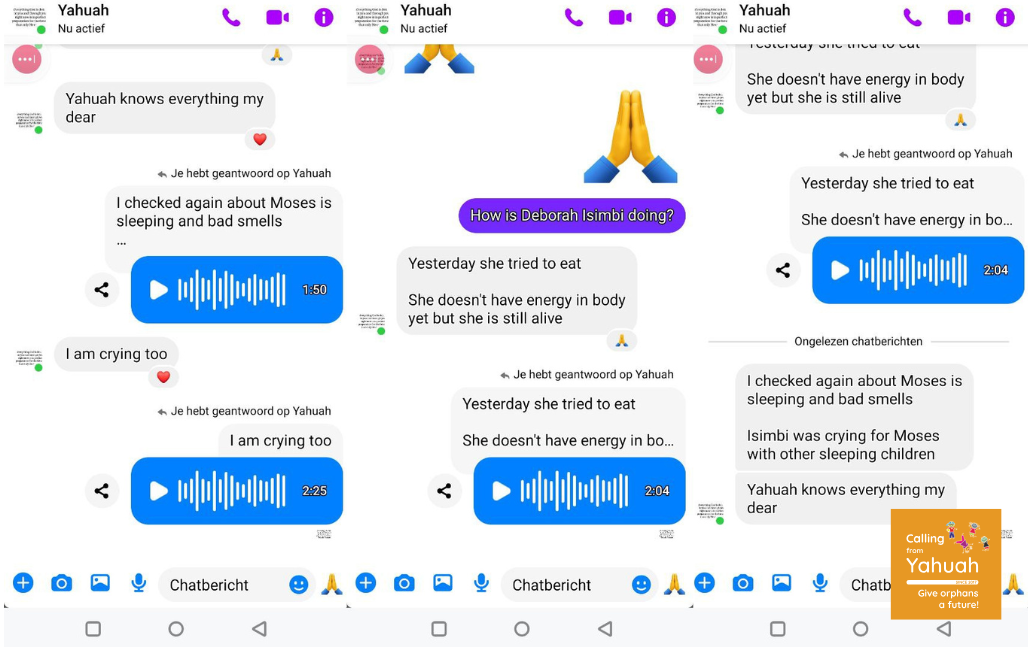Start a voice call in the left chat
This screenshot has height=647, width=1028.
click(231, 17)
